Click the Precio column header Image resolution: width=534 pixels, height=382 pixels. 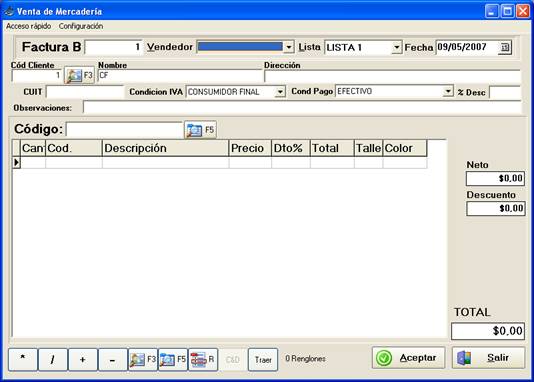pyautogui.click(x=250, y=148)
